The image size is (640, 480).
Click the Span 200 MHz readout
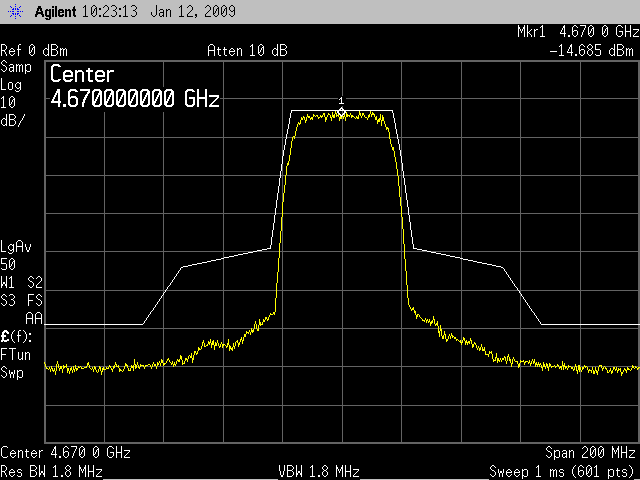tap(590, 452)
